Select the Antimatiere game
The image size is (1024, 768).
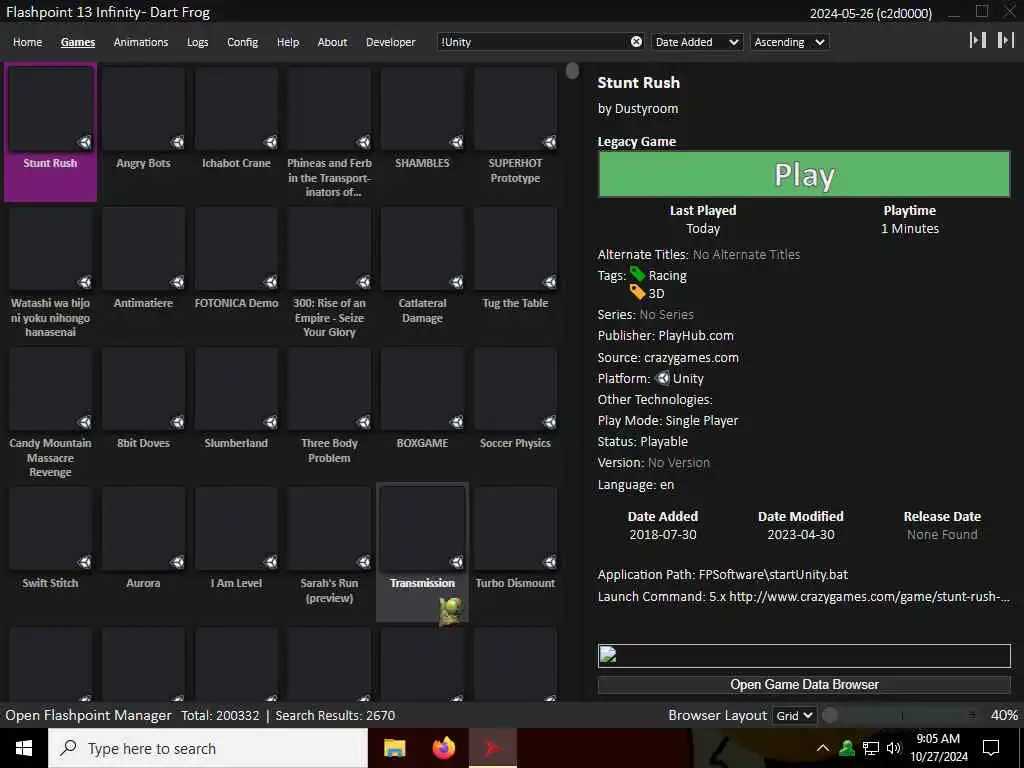tap(143, 273)
